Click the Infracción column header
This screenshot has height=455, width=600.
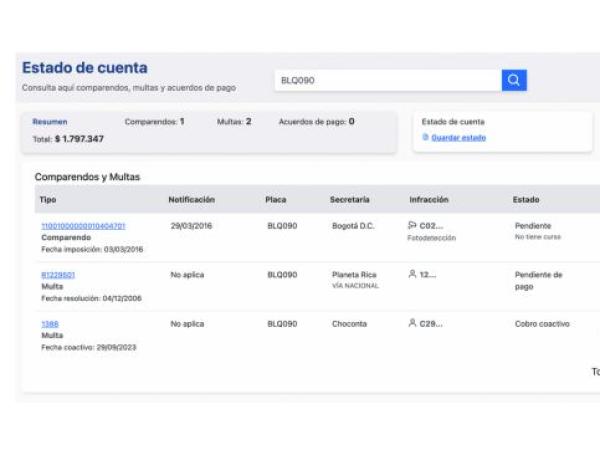(x=429, y=200)
